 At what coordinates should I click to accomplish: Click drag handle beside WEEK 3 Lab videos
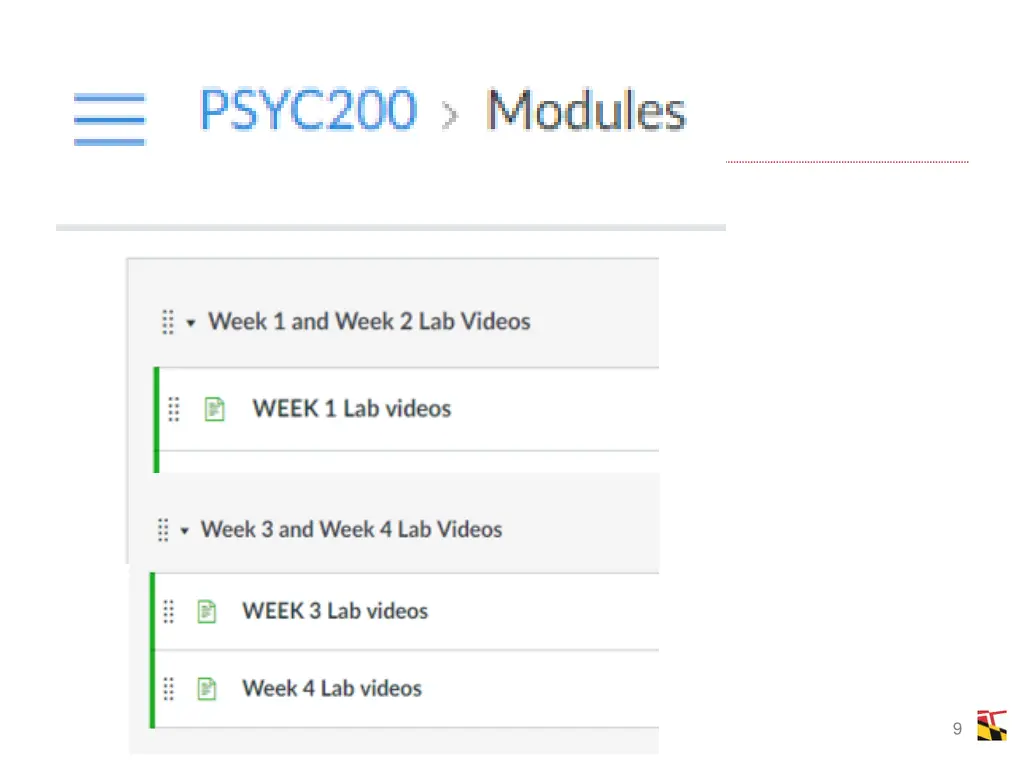pos(168,612)
